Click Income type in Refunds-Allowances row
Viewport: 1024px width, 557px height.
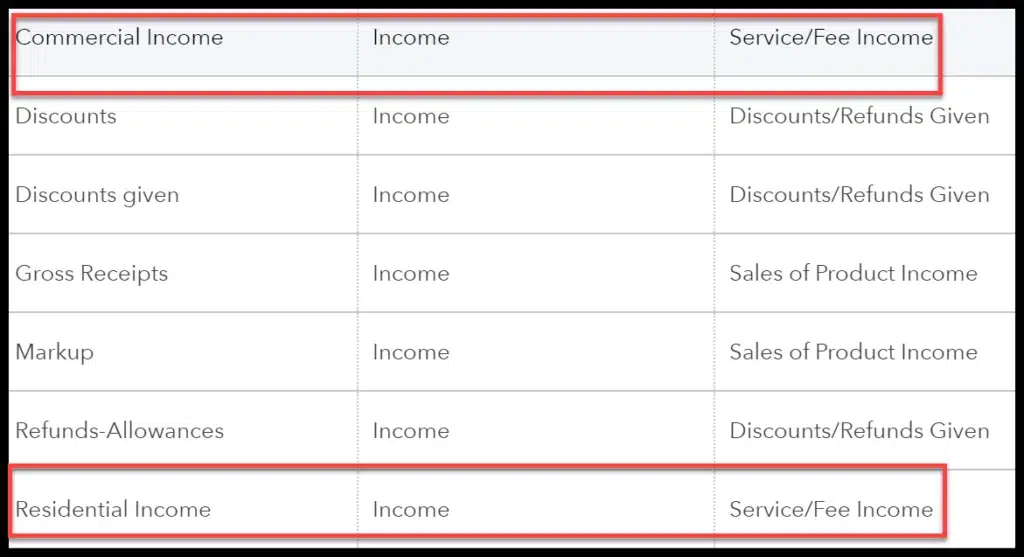tap(411, 431)
